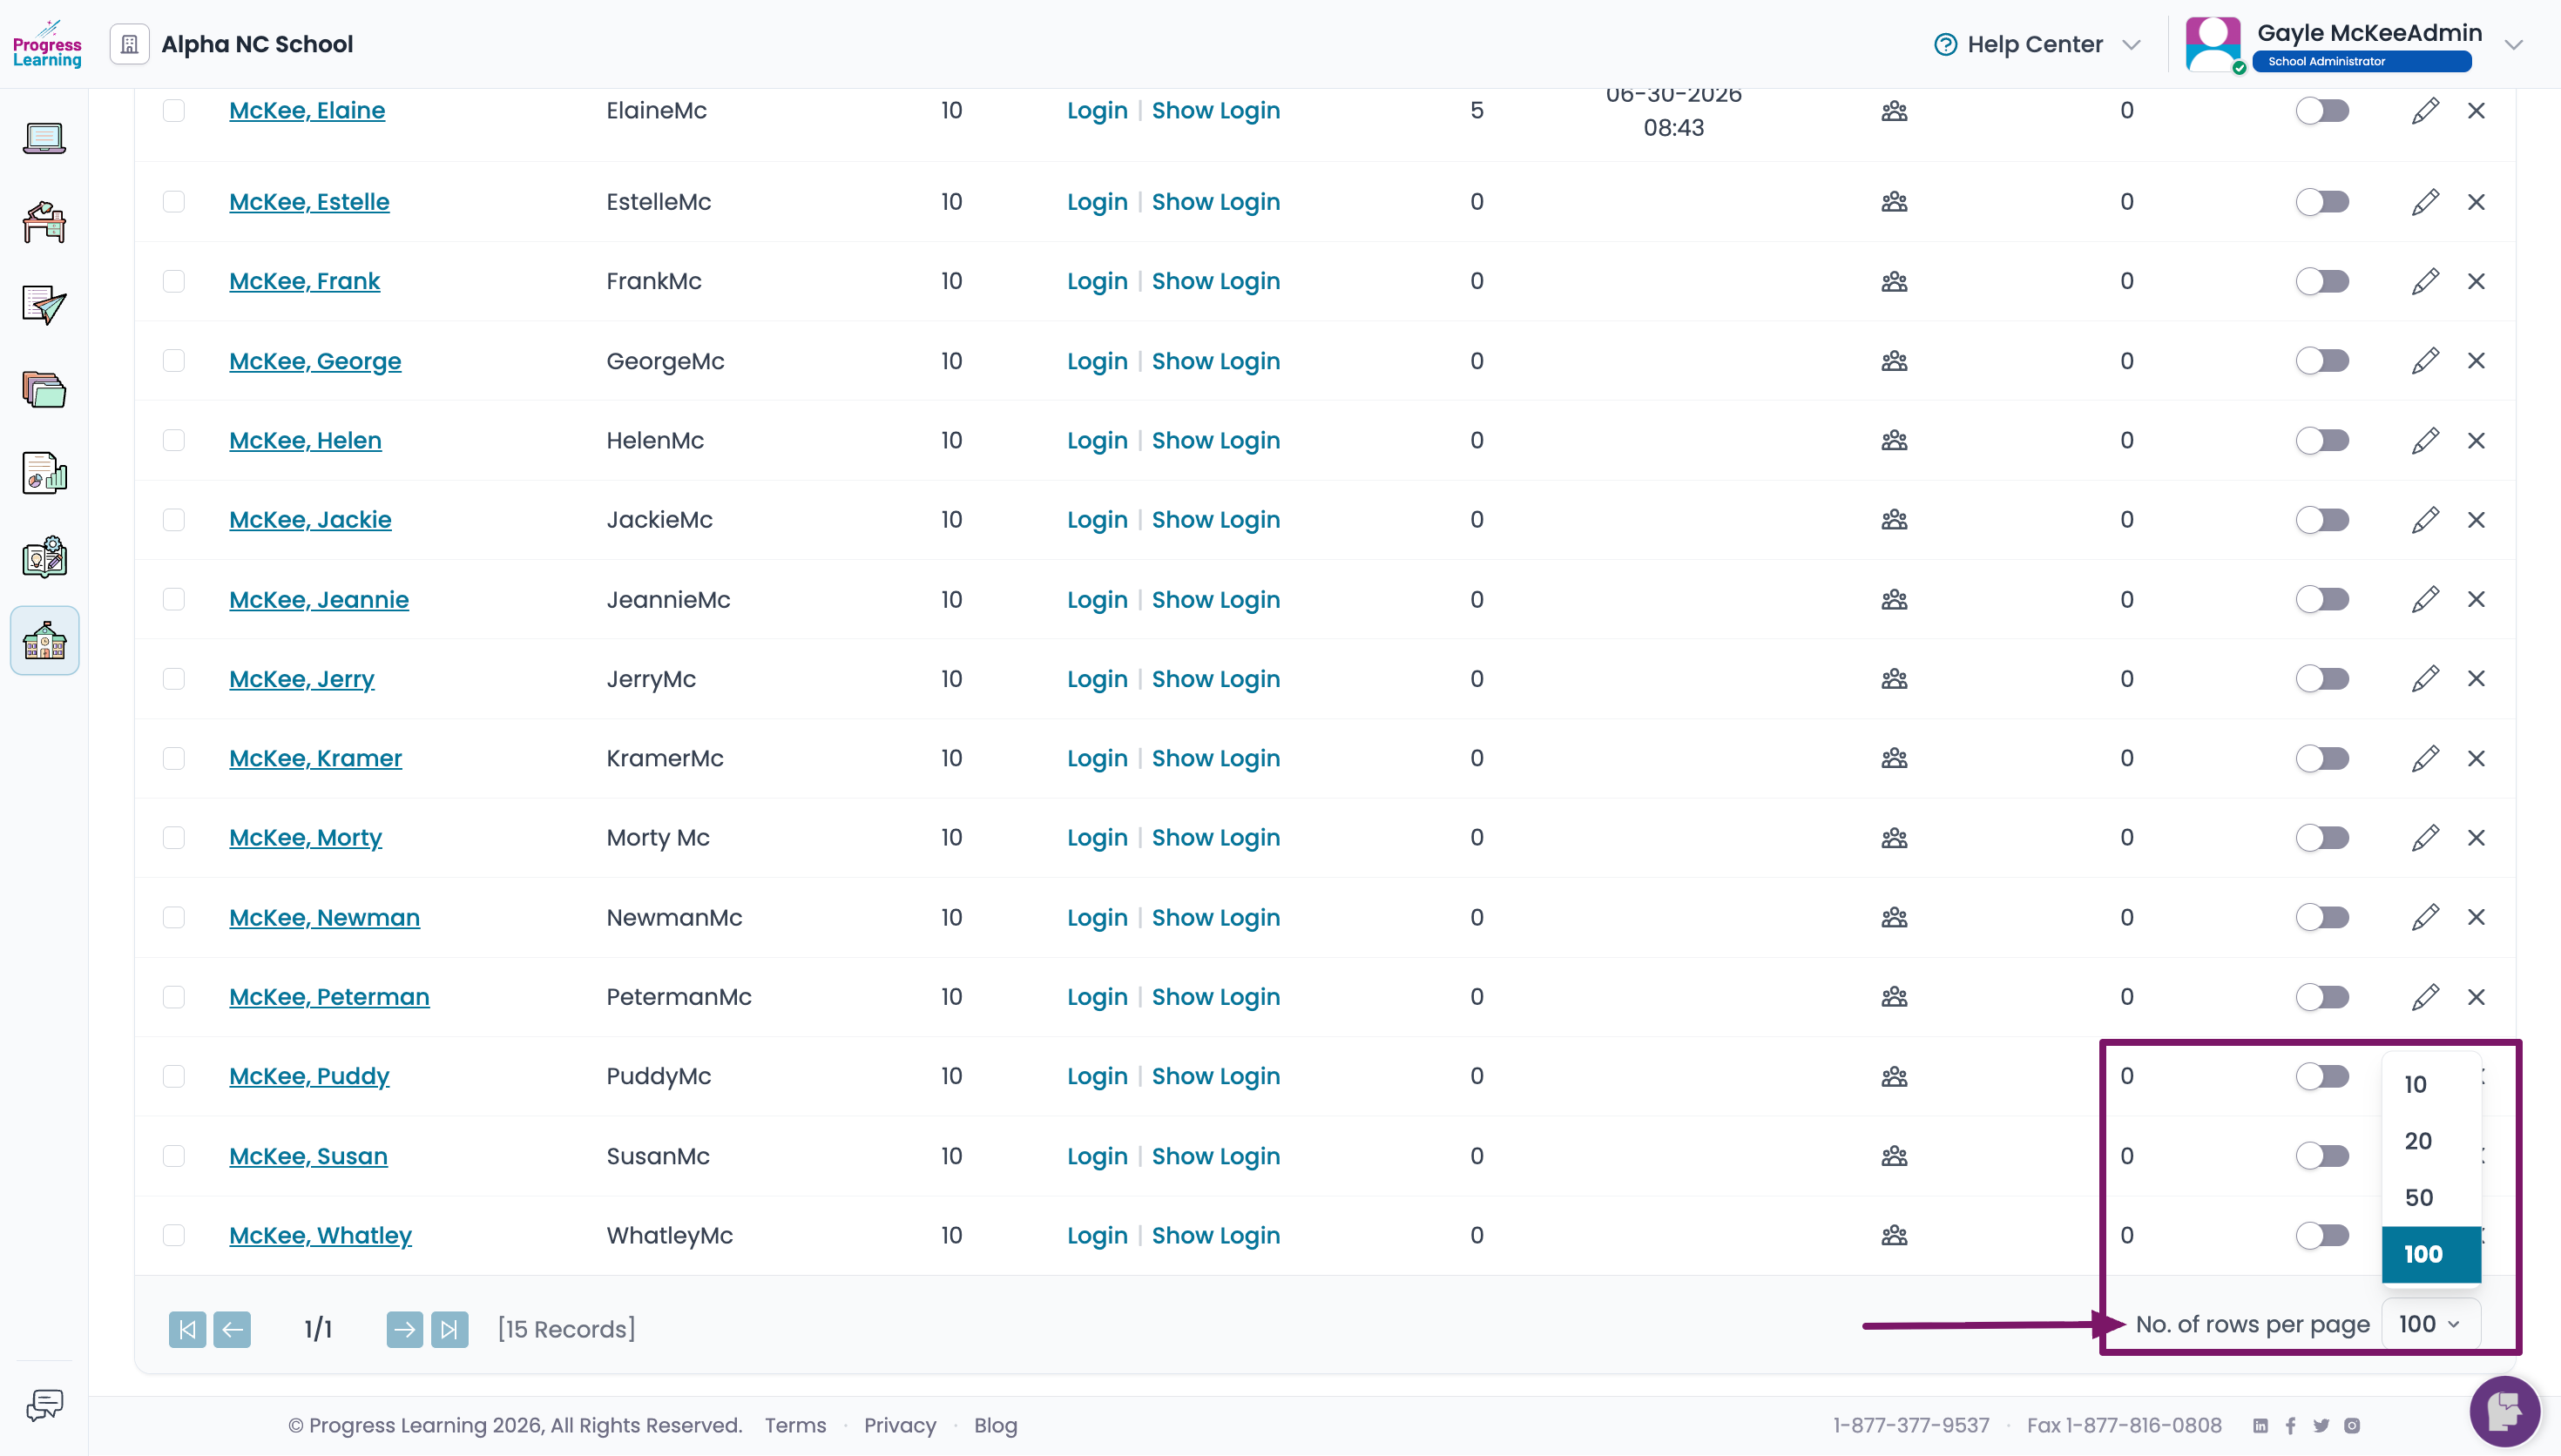Enable the toggle for McKee, Estelle
The height and width of the screenshot is (1456, 2561).
pos(2322,202)
